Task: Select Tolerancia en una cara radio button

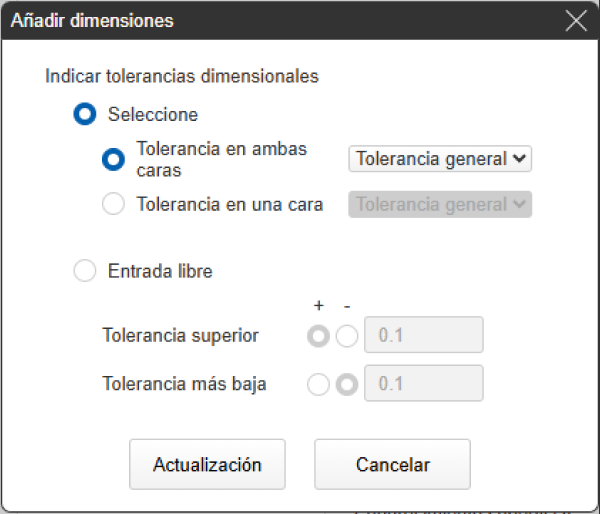Action: (x=115, y=205)
